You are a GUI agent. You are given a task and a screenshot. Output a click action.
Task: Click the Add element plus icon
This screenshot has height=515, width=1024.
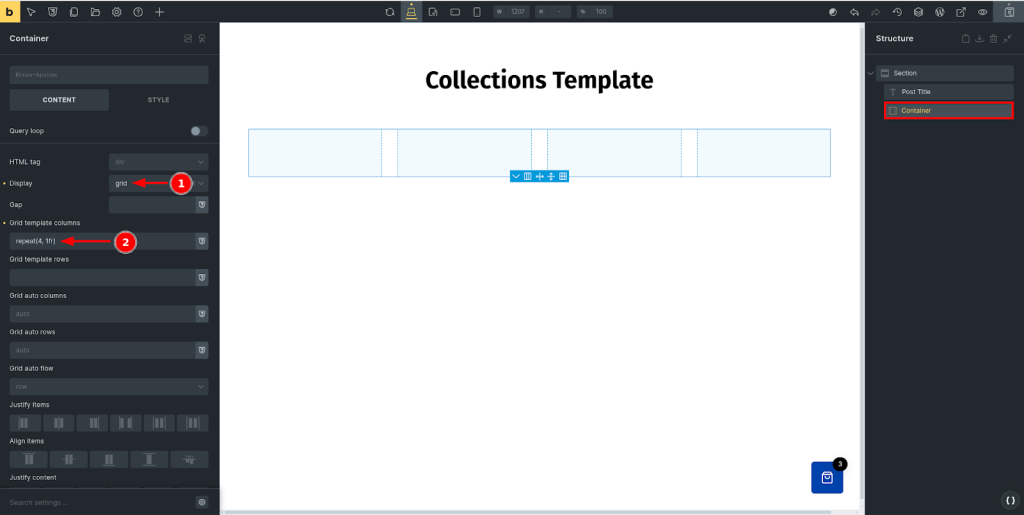160,12
